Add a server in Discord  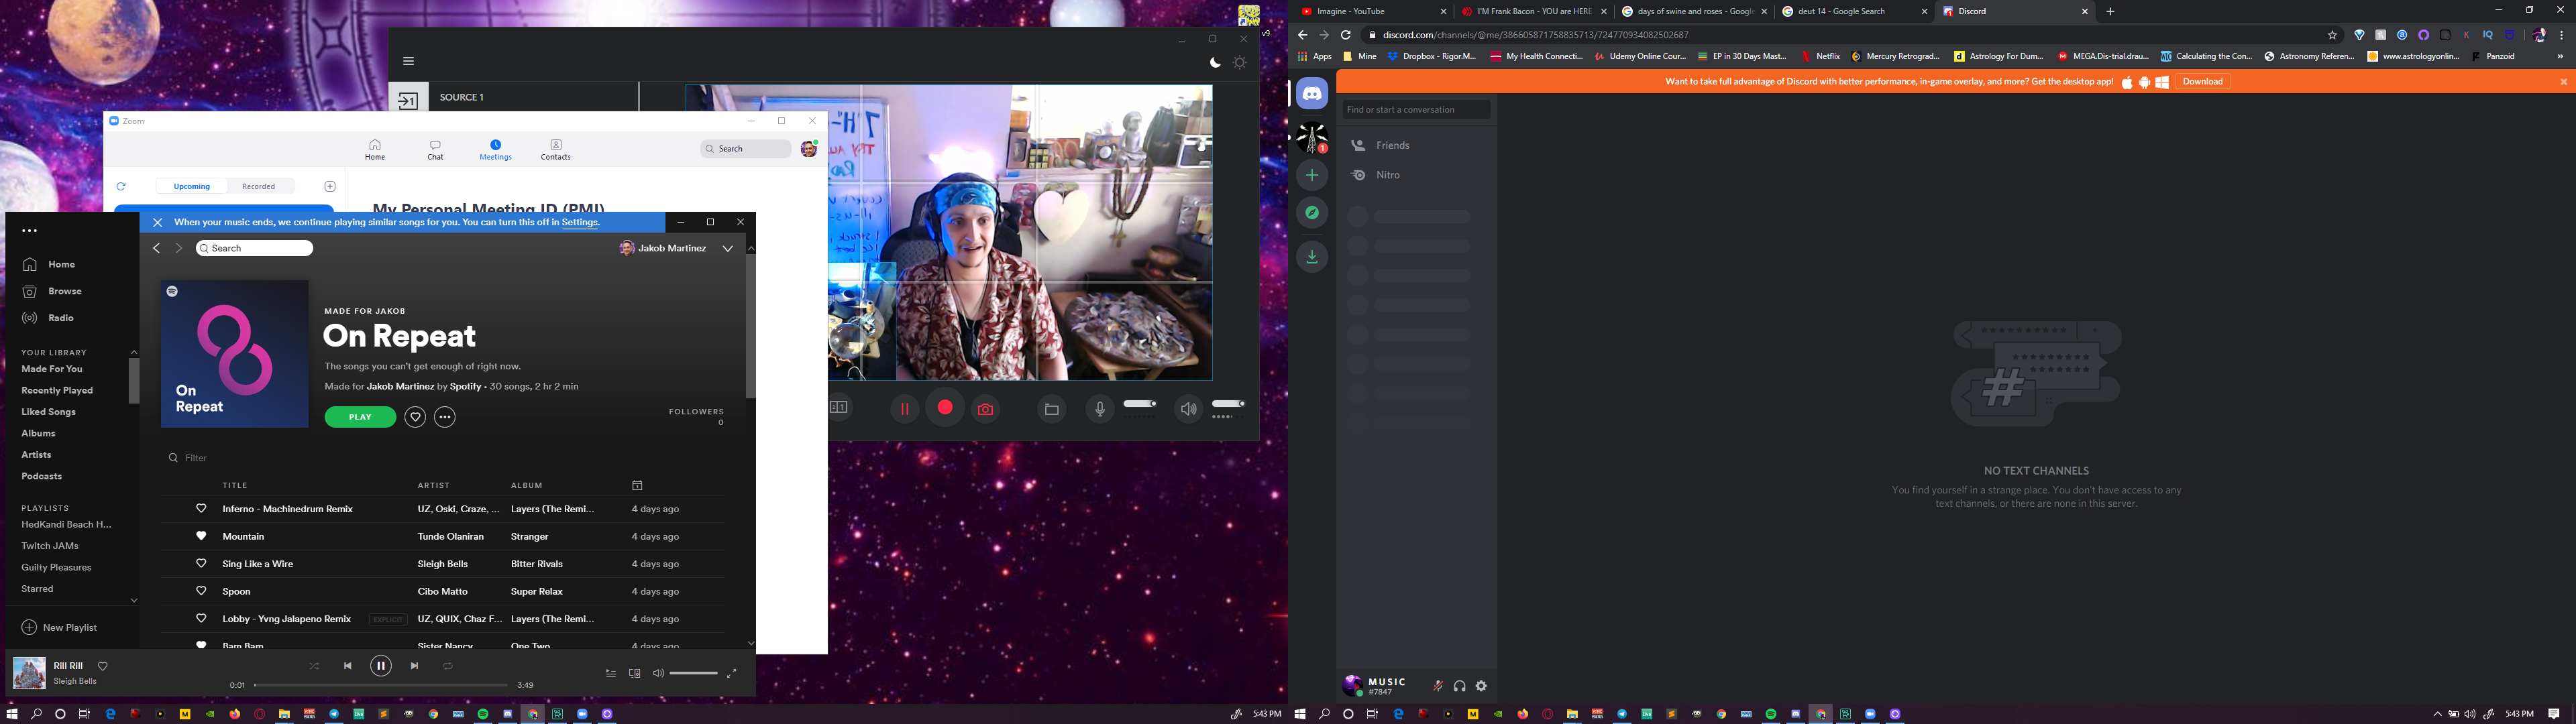[1312, 175]
